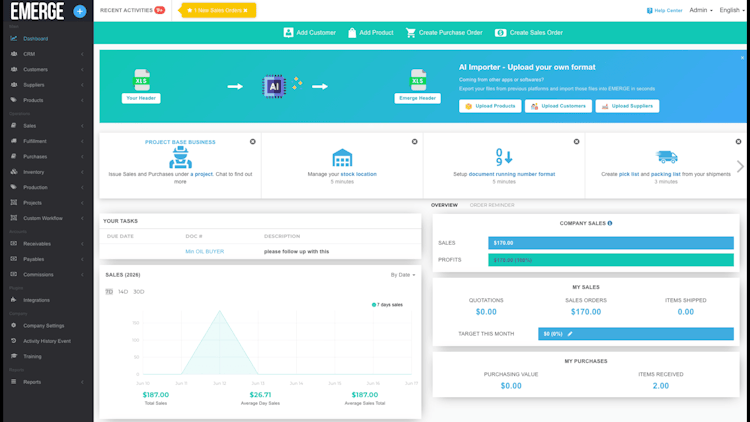
Task: Expand the Customers menu chevron
Action: pos(82,69)
